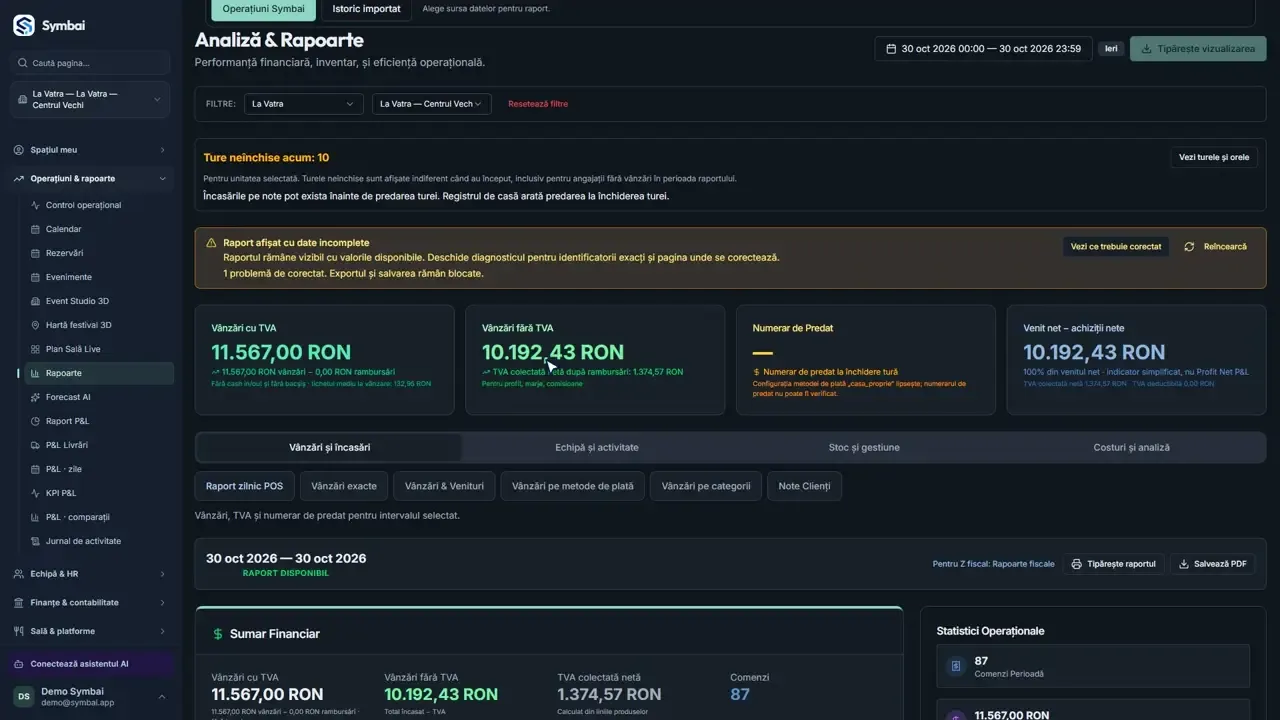Screen dimensions: 1280x720
Task: Expand the location switcher in sidebar
Action: [x=91, y=100]
